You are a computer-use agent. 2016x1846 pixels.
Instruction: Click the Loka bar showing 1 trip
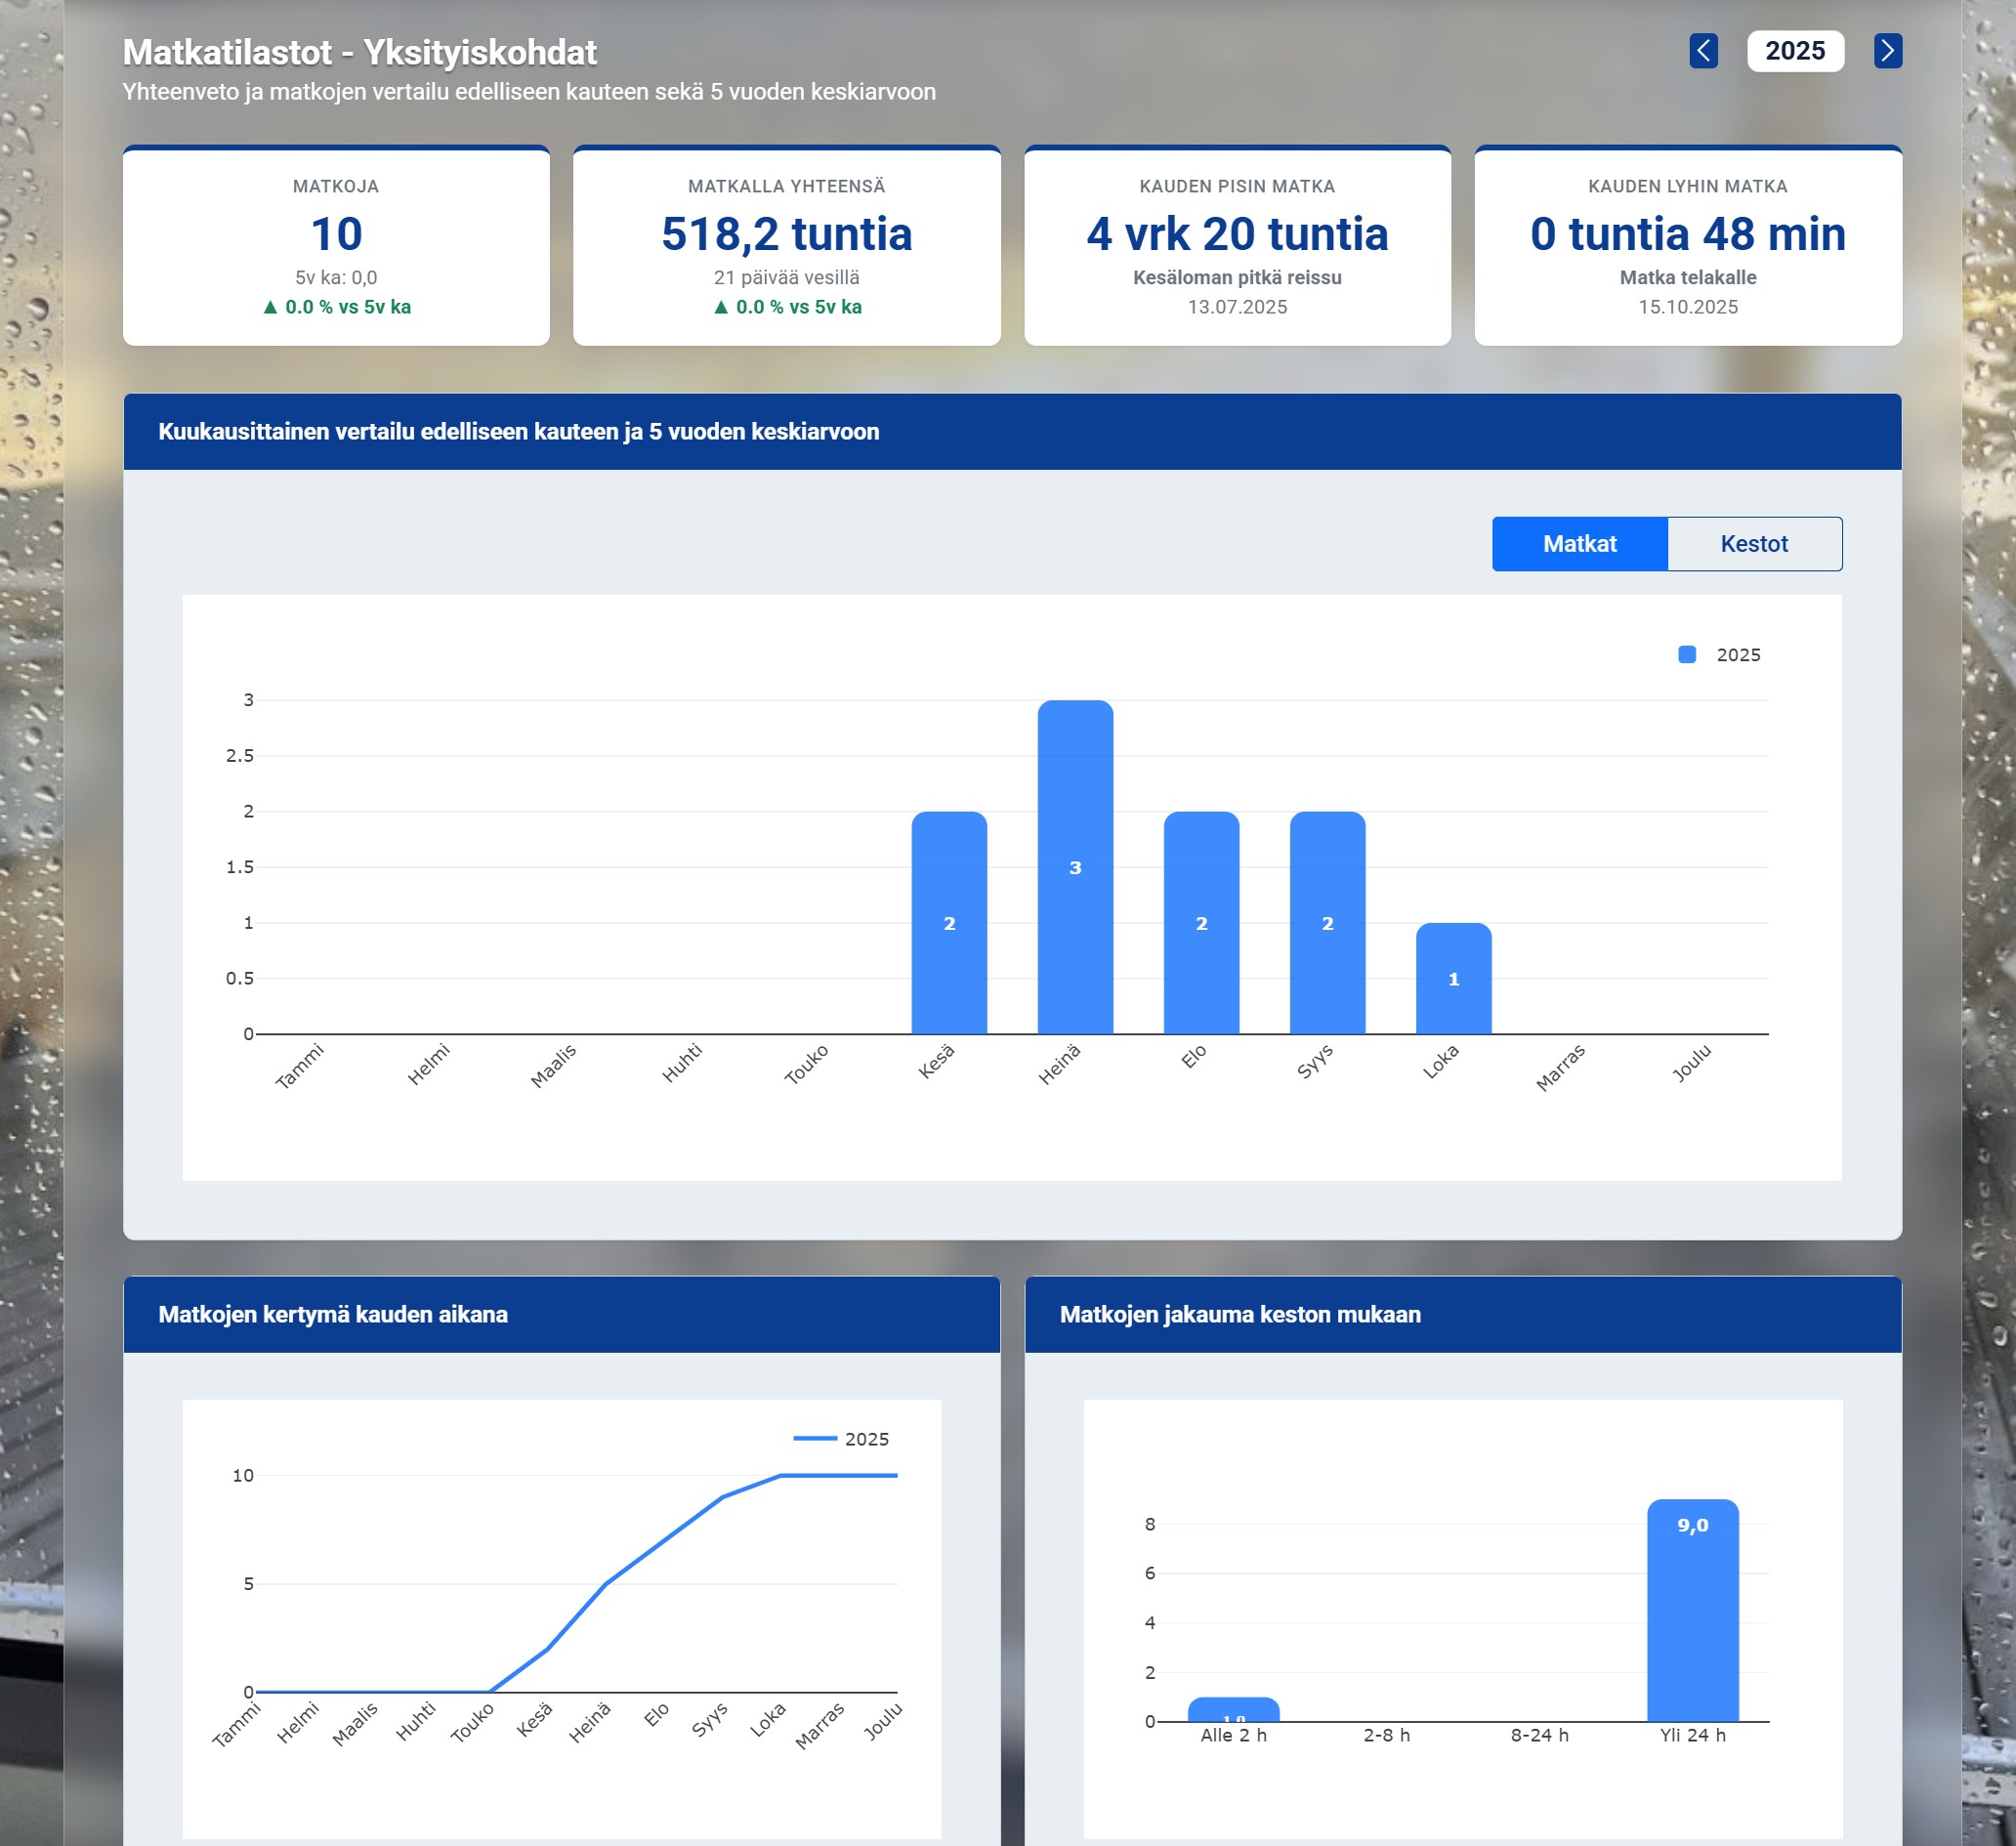tap(1453, 978)
